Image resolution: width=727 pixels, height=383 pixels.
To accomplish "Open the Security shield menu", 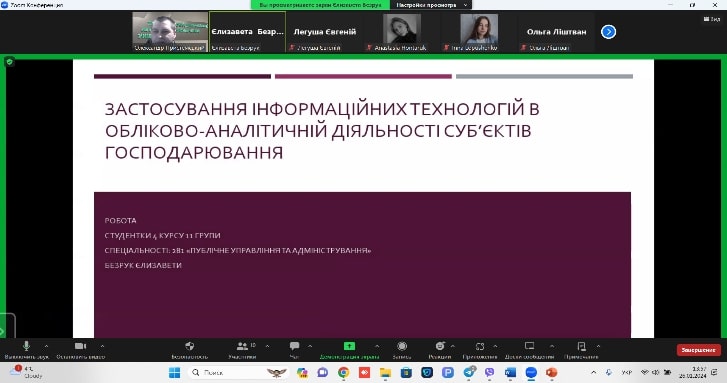I will pos(189,350).
